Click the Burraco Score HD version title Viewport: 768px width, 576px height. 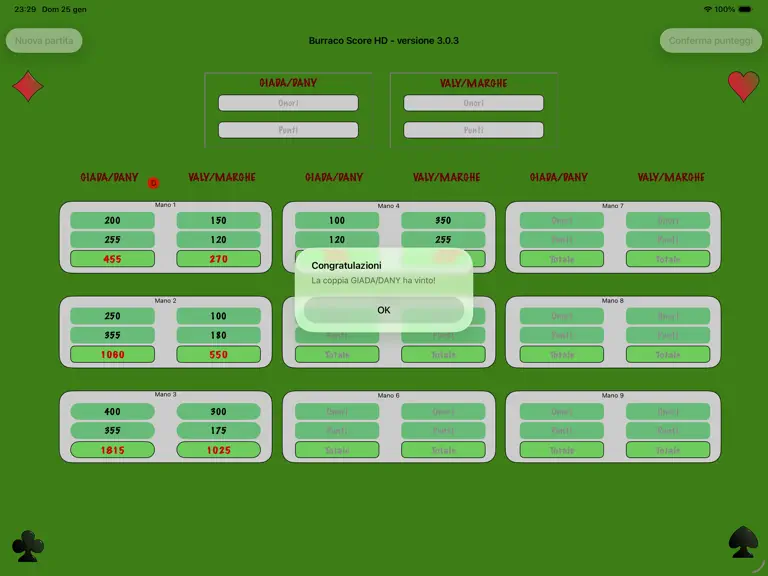pos(384,41)
